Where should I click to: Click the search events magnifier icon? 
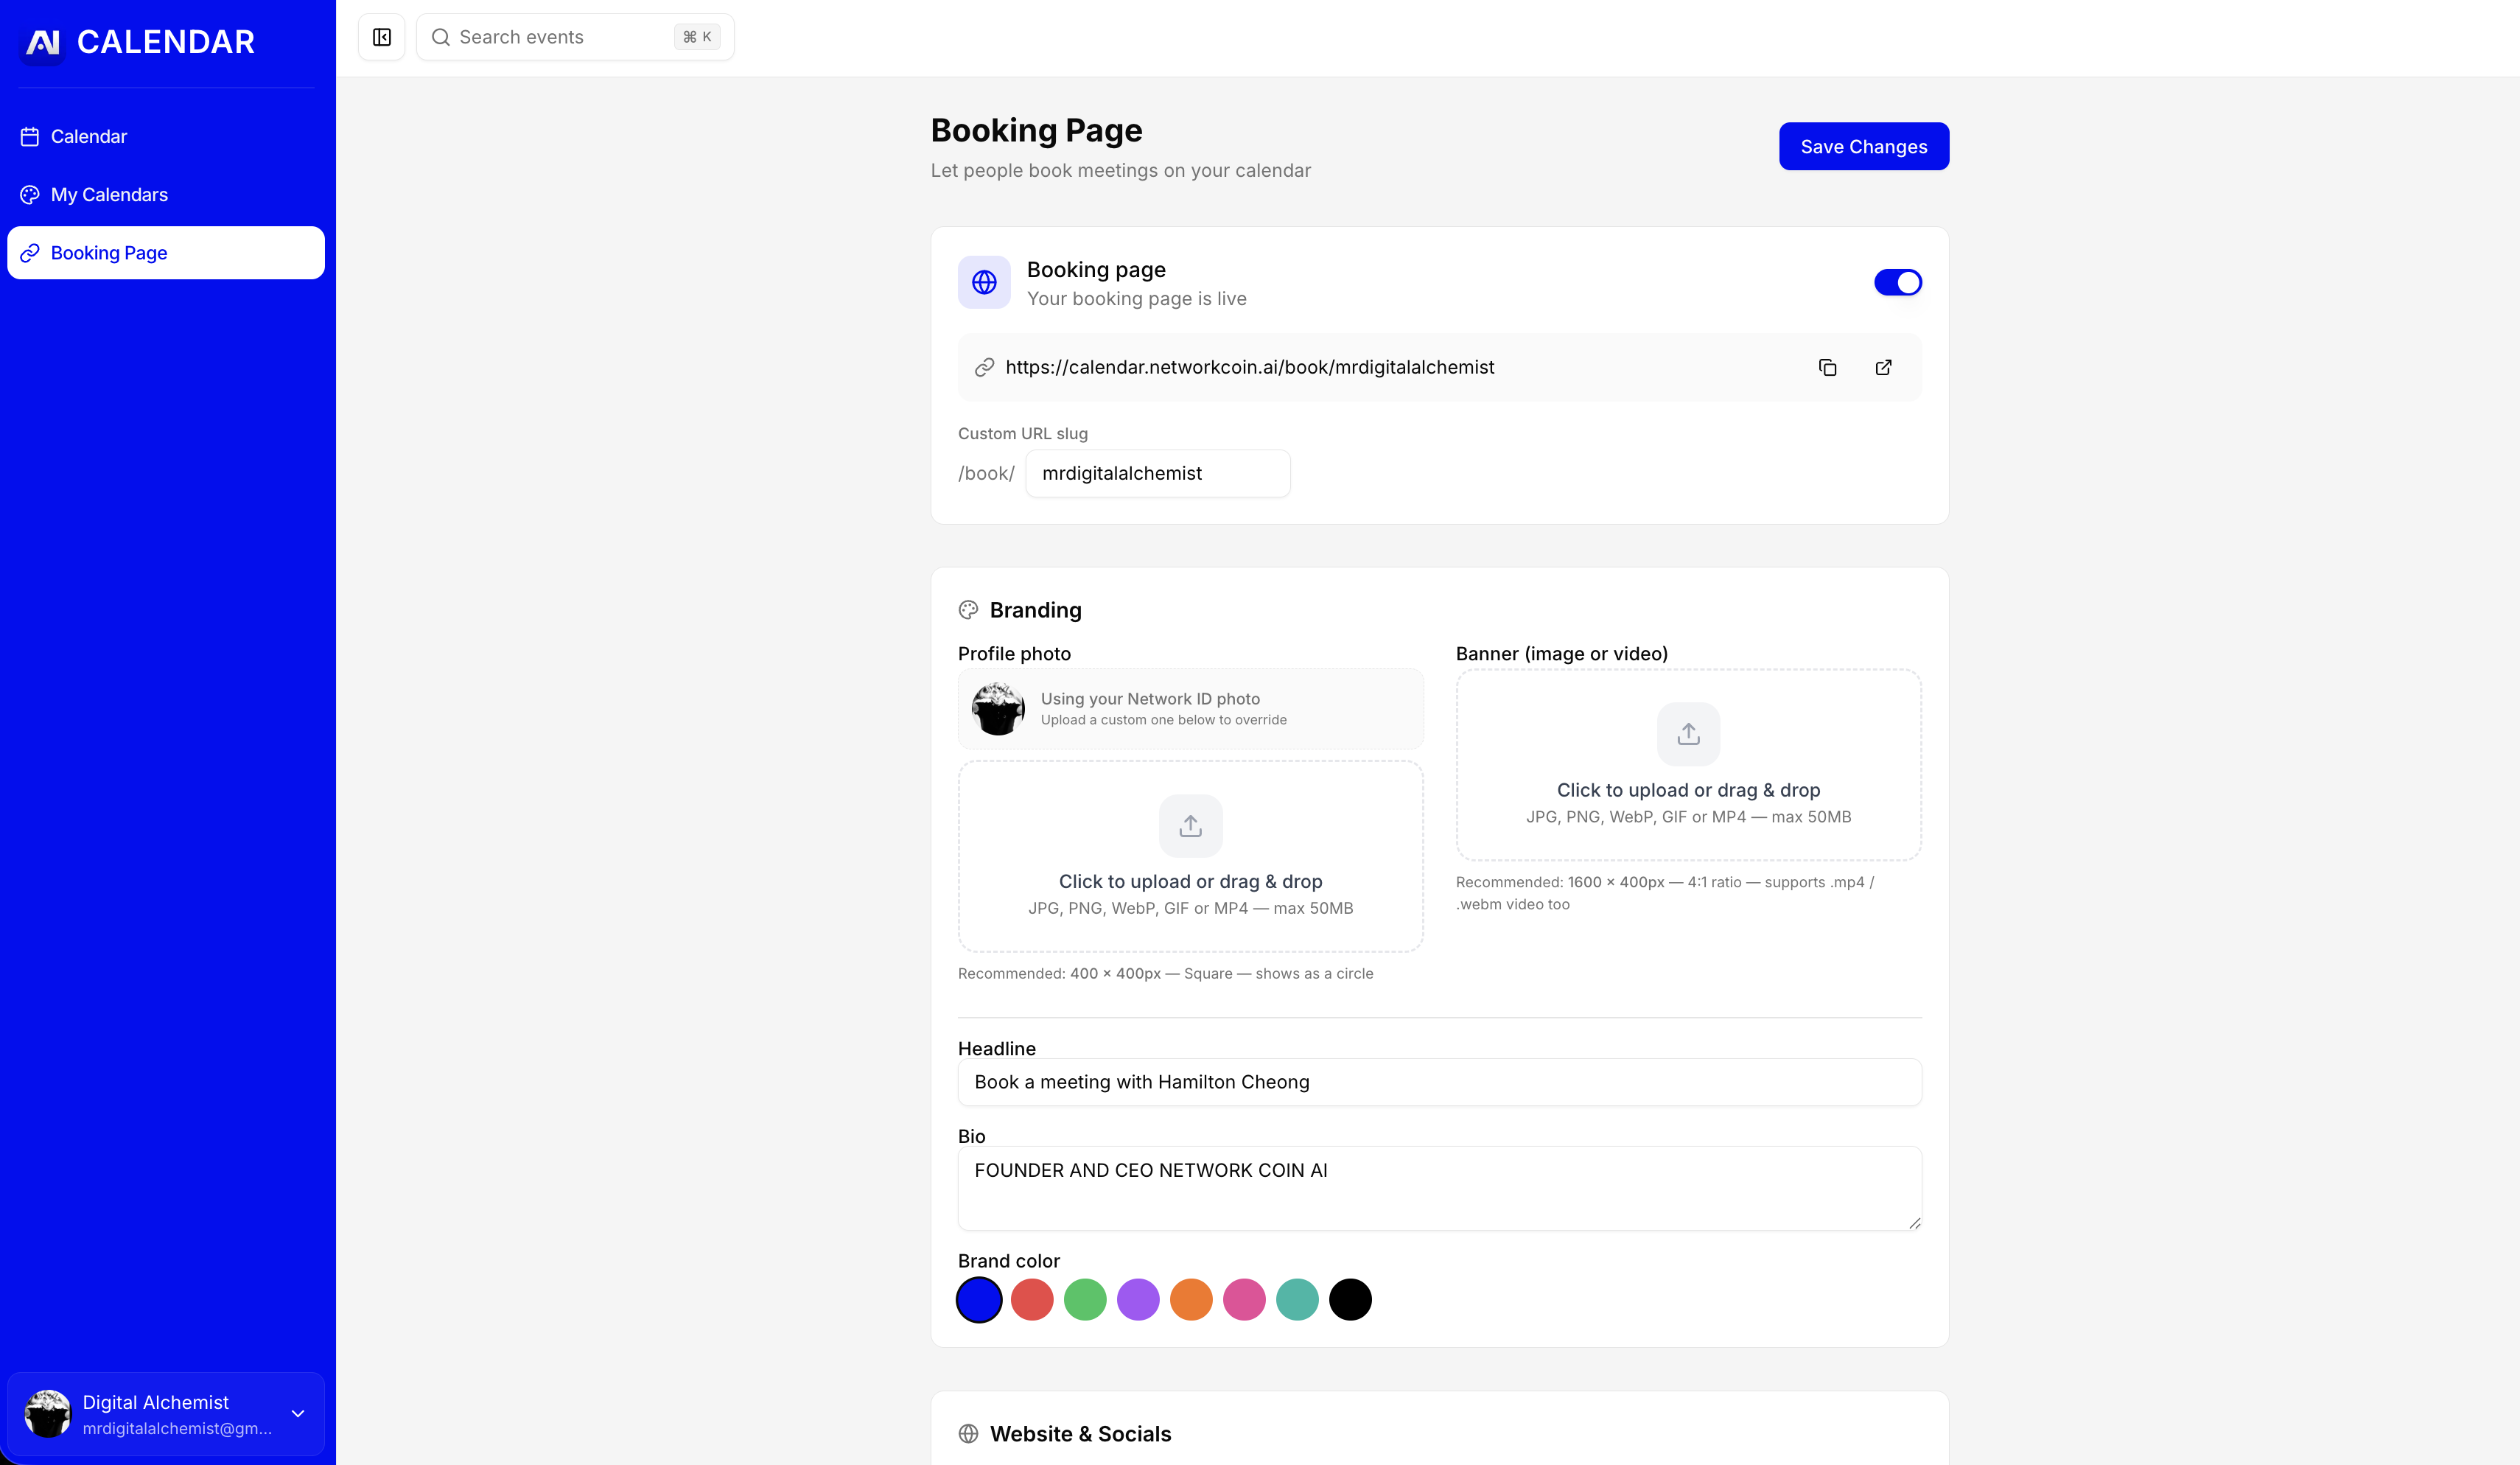(441, 37)
